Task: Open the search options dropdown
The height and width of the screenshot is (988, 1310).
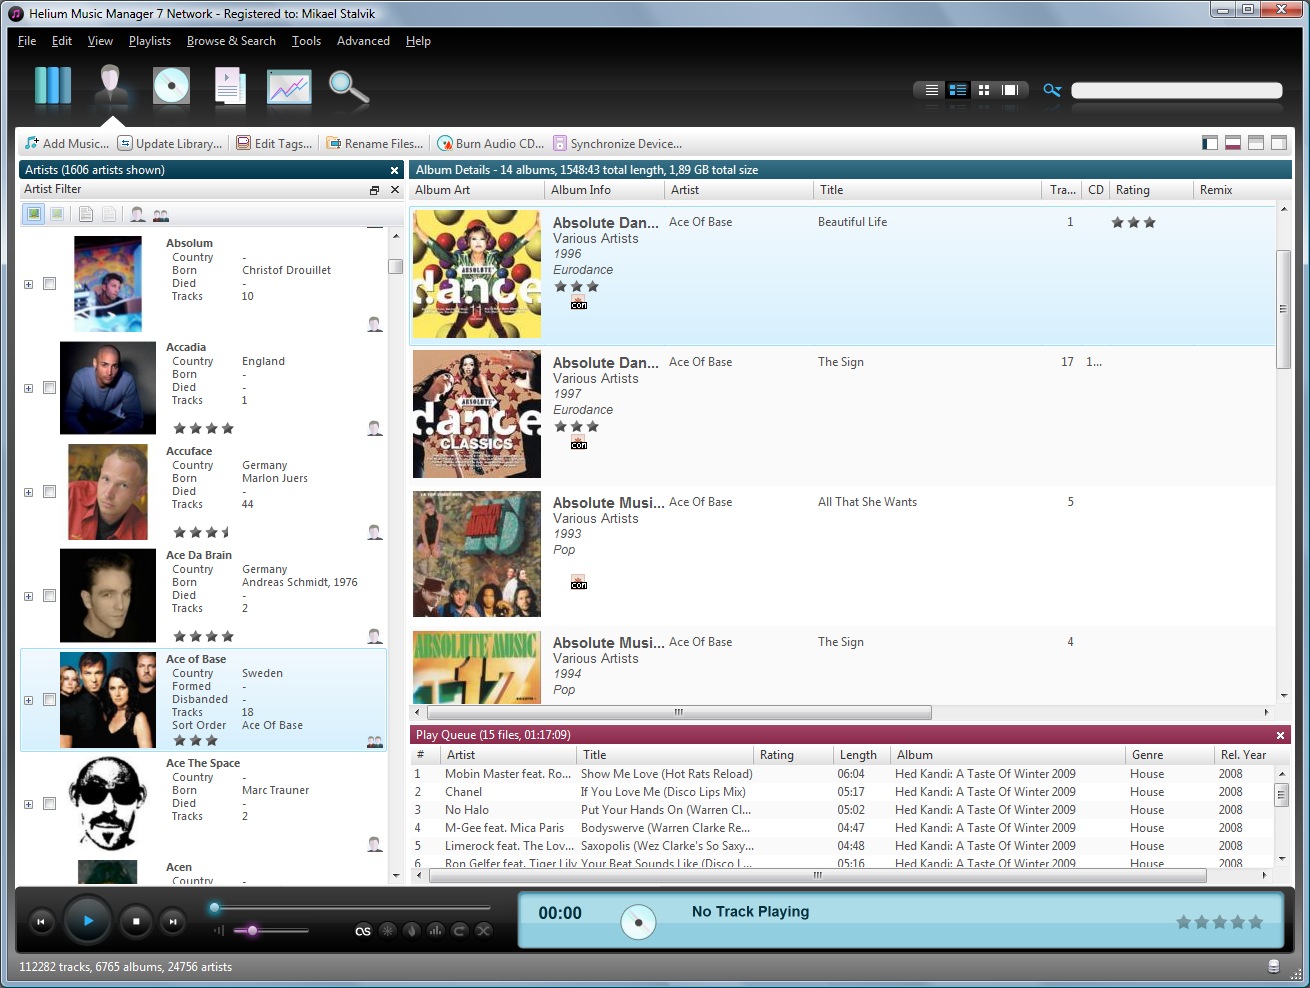Action: point(1052,90)
